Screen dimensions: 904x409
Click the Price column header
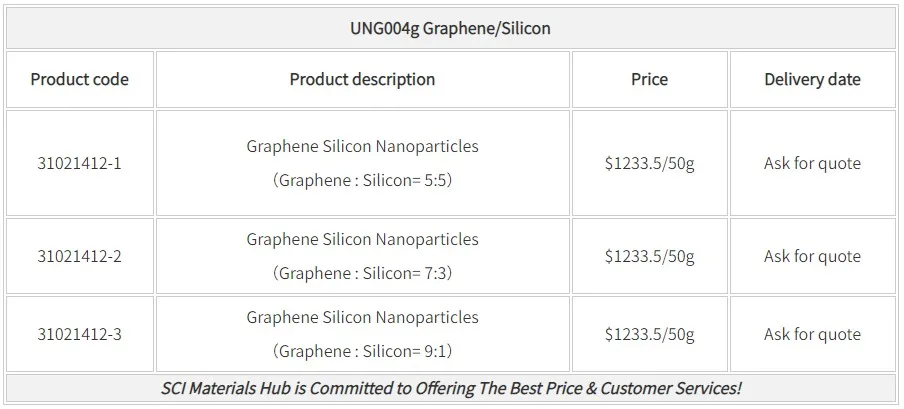[x=649, y=79]
